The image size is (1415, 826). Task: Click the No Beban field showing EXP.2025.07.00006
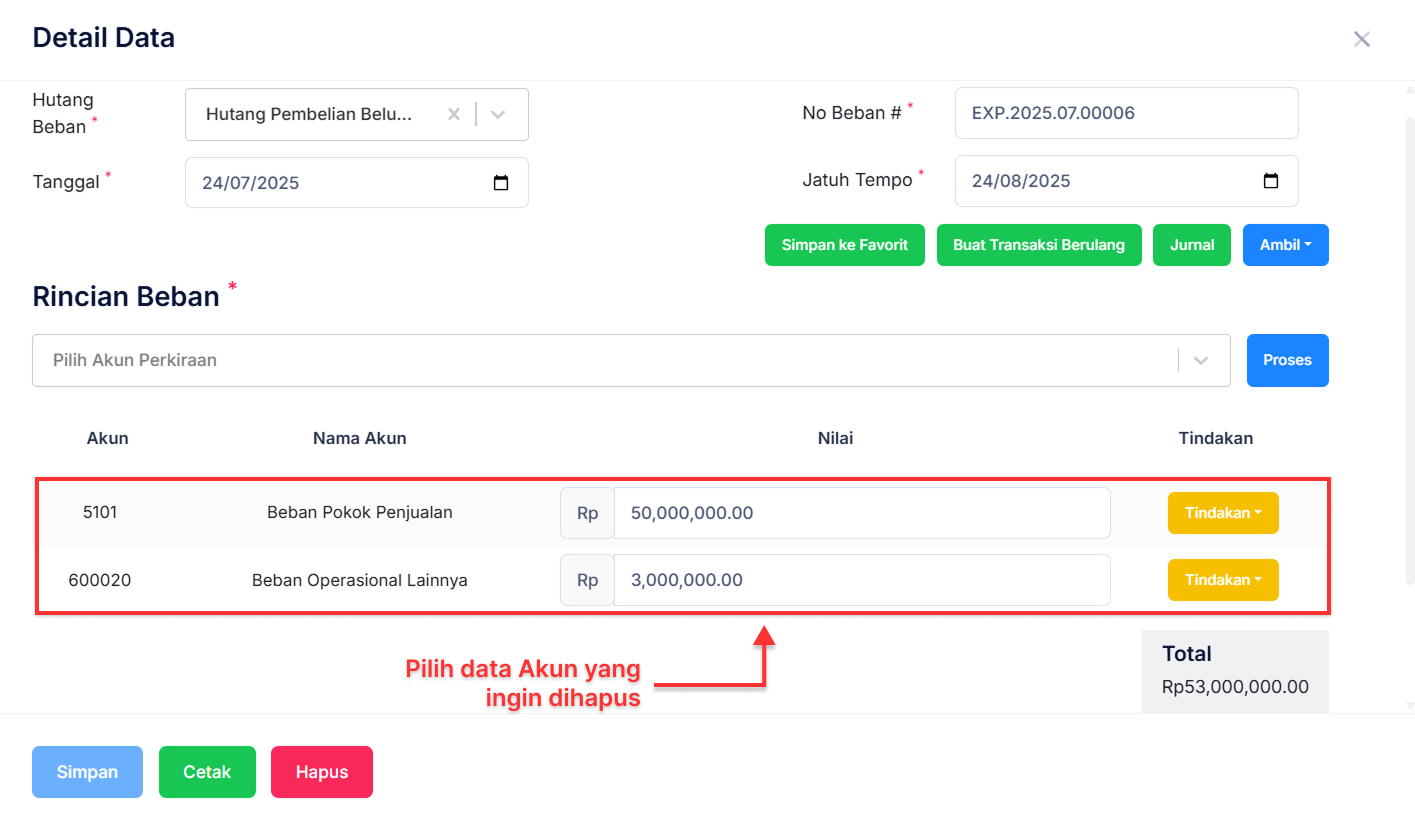pos(1126,113)
